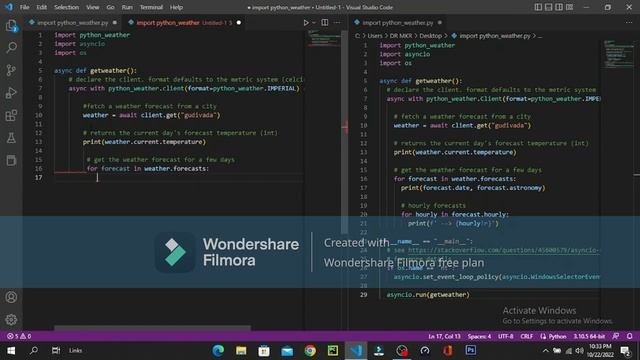Screen dimensions: 640x360
Task: Open the notifications bell in the status bar
Action: coord(629,336)
